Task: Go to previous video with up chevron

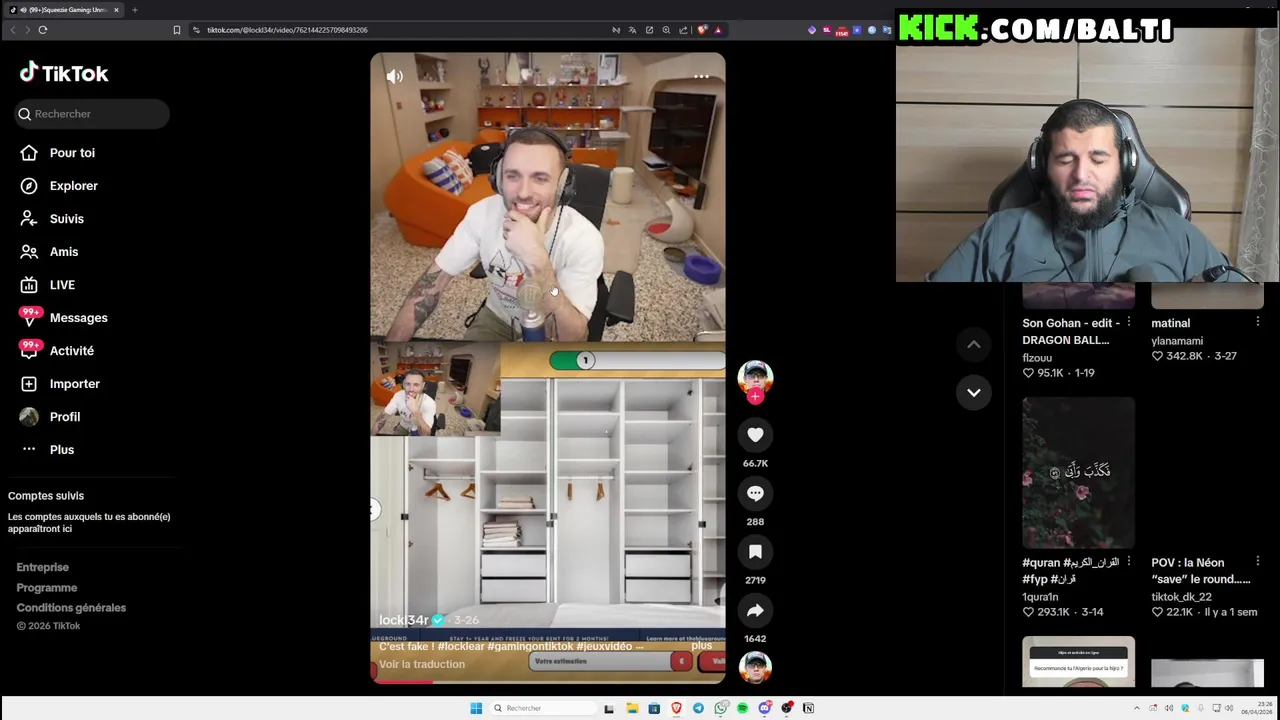Action: [x=973, y=345]
